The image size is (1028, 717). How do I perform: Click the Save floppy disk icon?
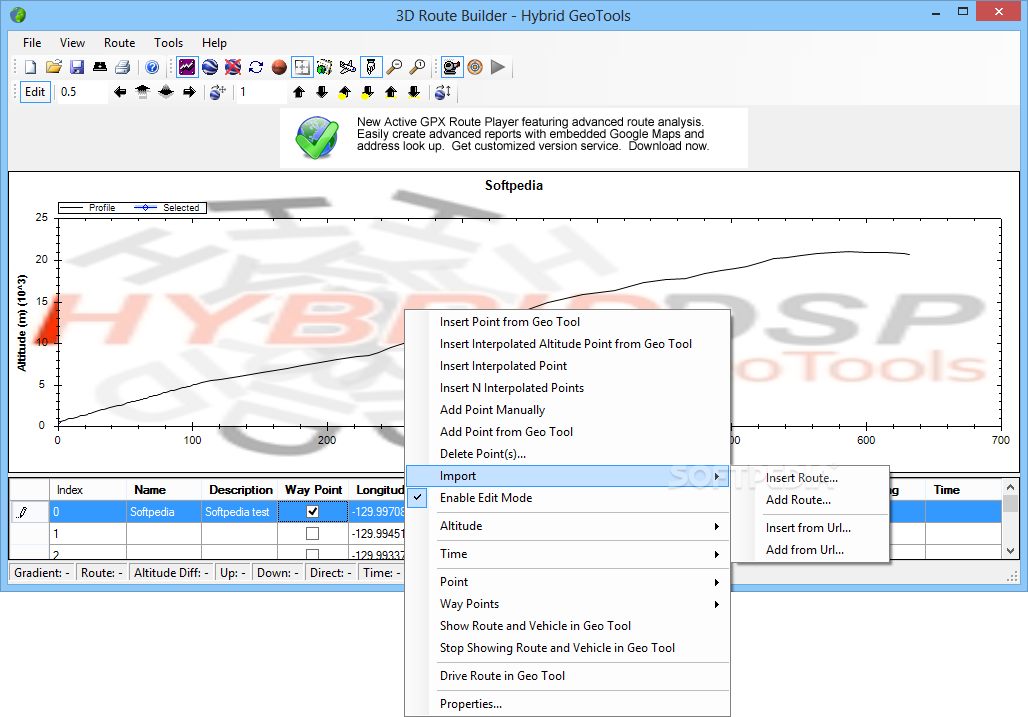tap(77, 67)
